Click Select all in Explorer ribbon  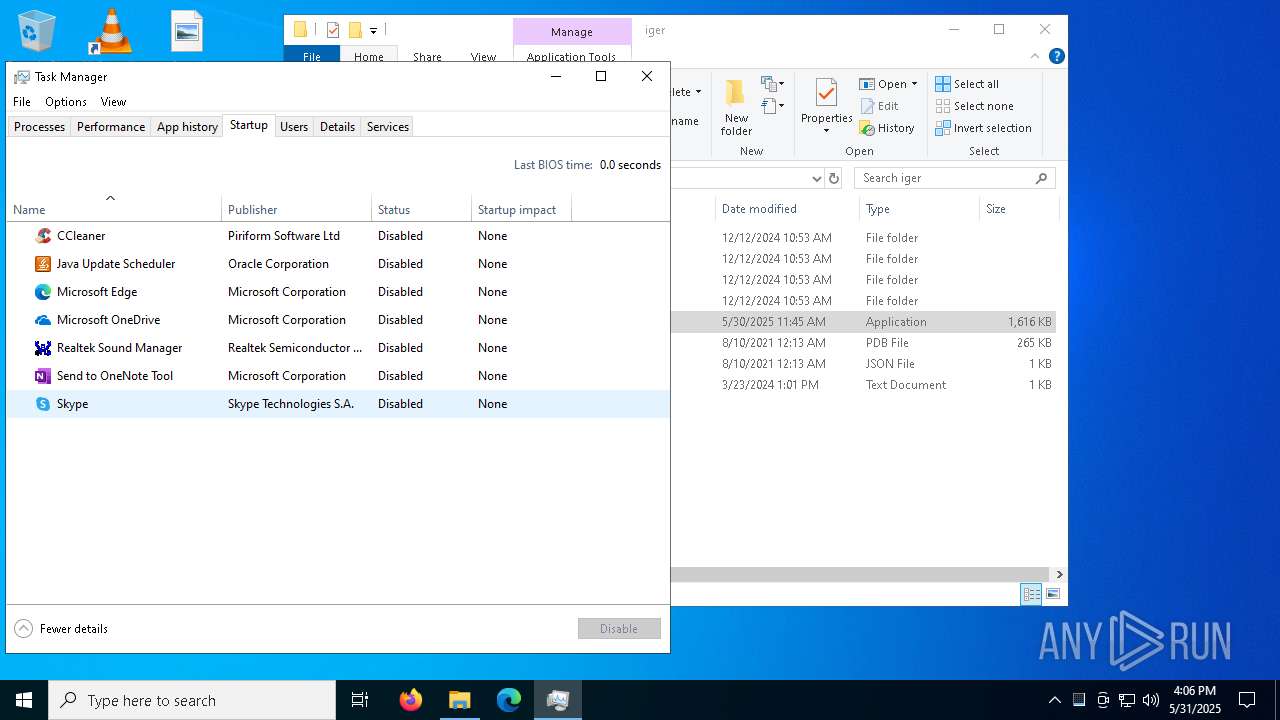click(967, 84)
